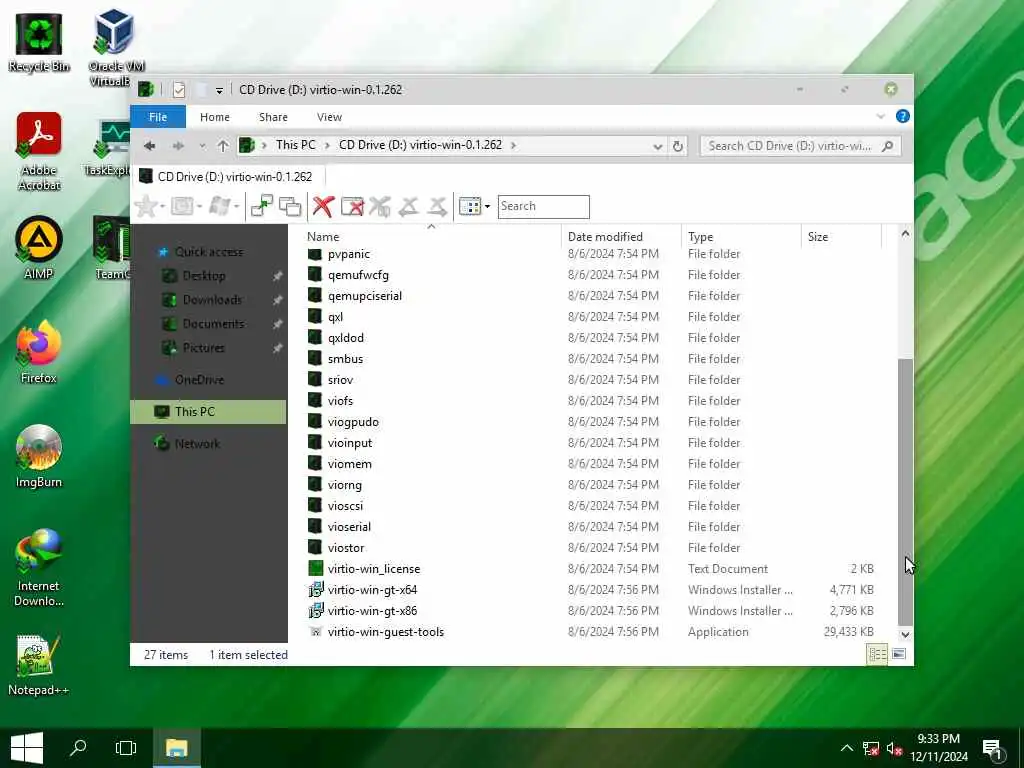Open the Internet Download Manager desktop icon
Viewport: 1024px width, 768px height.
coord(39,568)
